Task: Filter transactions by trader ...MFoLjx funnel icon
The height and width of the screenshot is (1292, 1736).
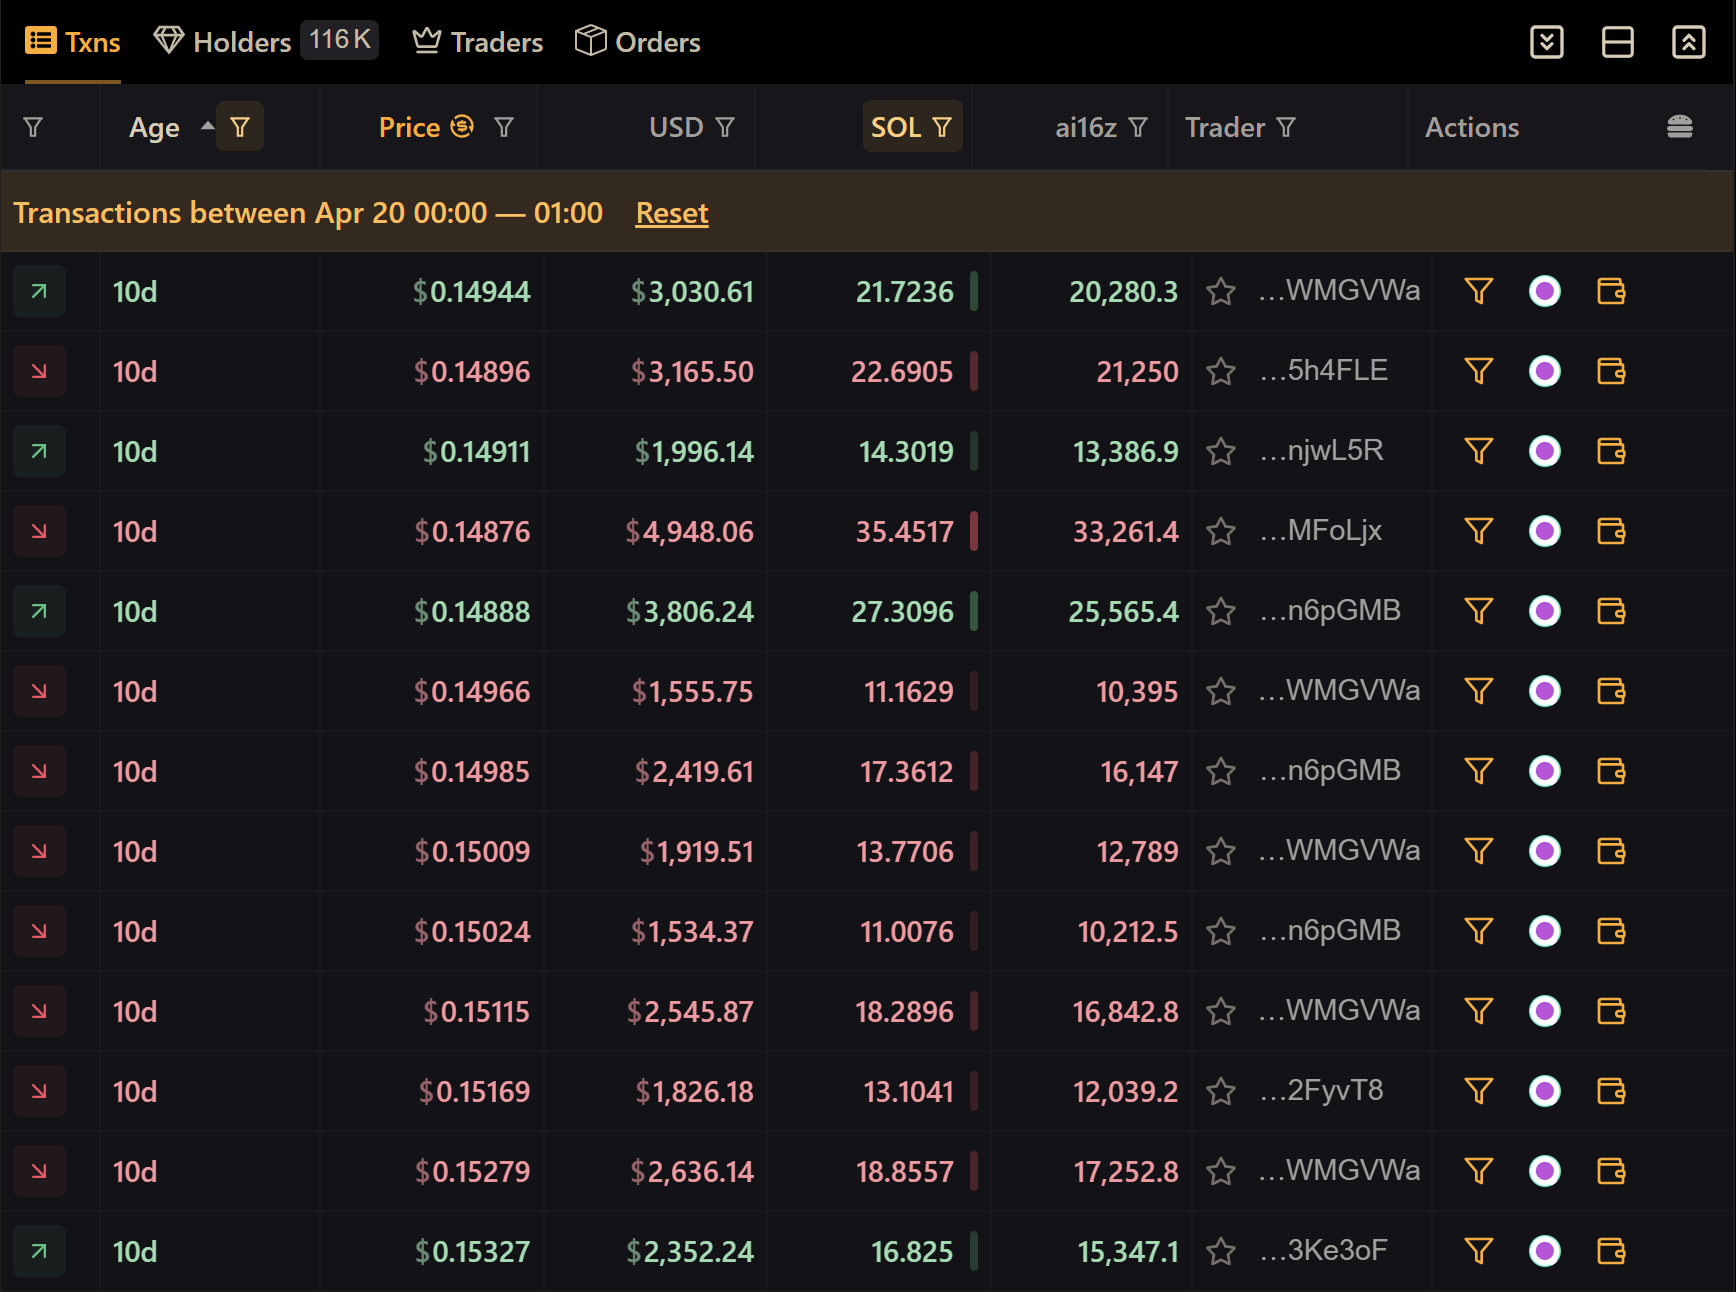Action: (1478, 531)
